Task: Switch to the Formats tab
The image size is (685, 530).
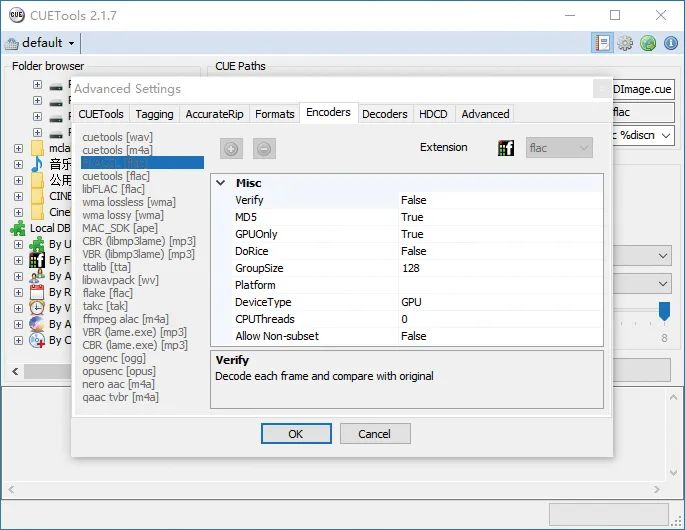Action: [x=274, y=114]
